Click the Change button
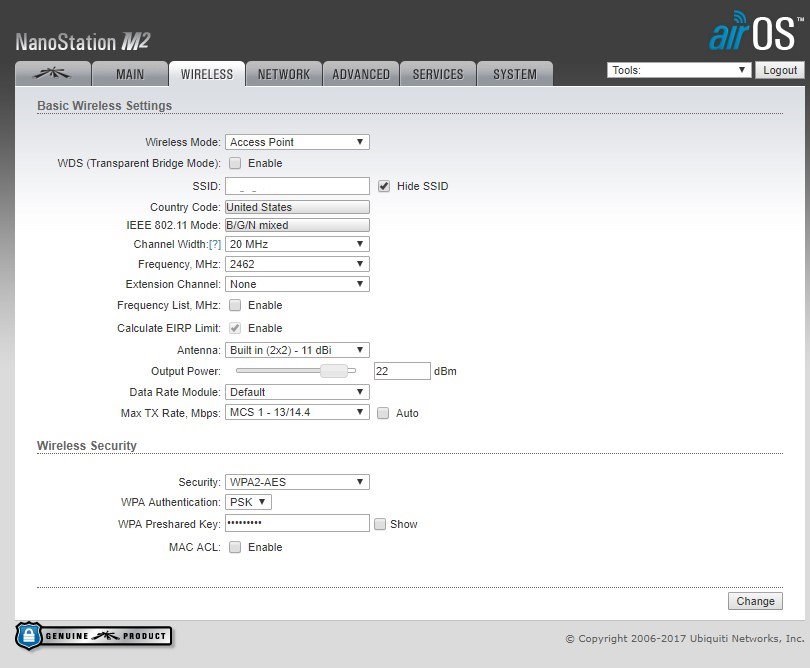Image resolution: width=810 pixels, height=668 pixels. point(755,601)
